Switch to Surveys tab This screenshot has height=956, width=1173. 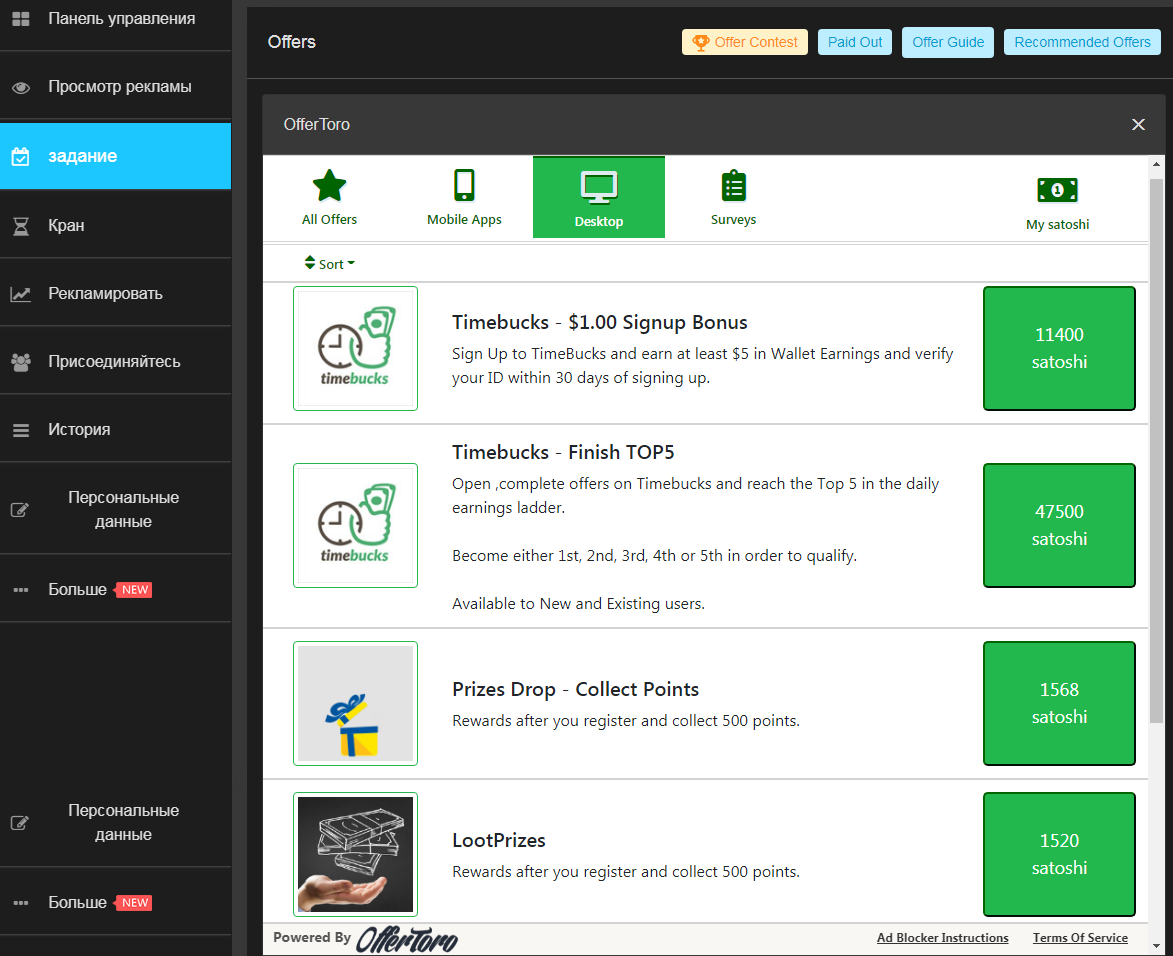coord(733,197)
